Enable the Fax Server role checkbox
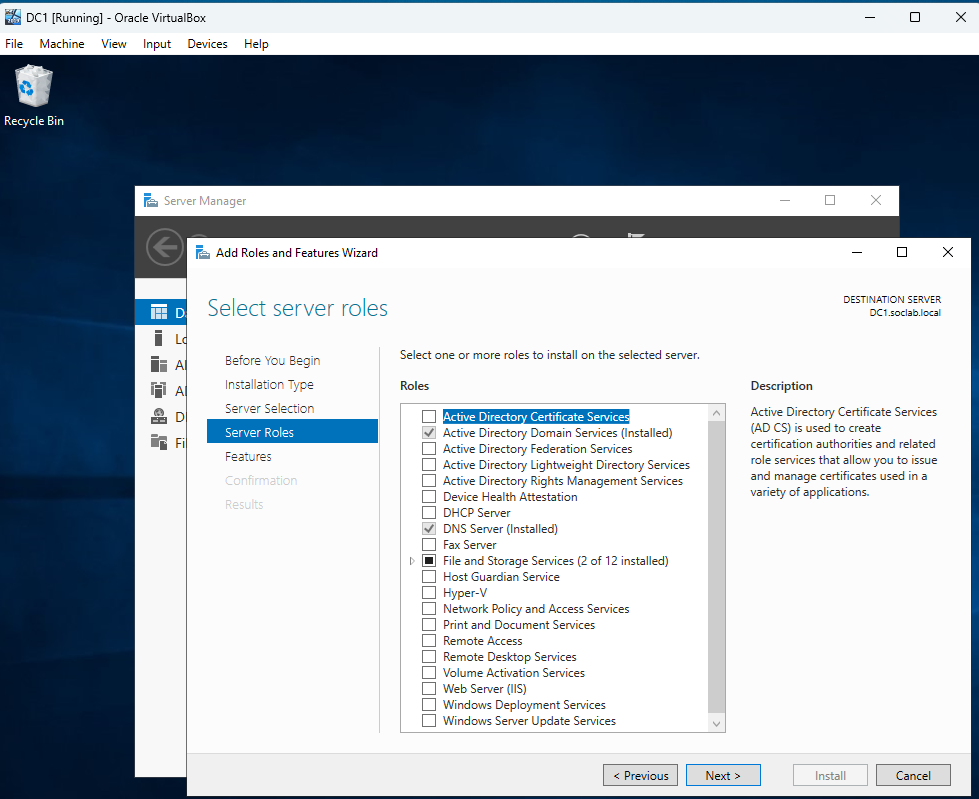This screenshot has height=799, width=979. [x=429, y=545]
